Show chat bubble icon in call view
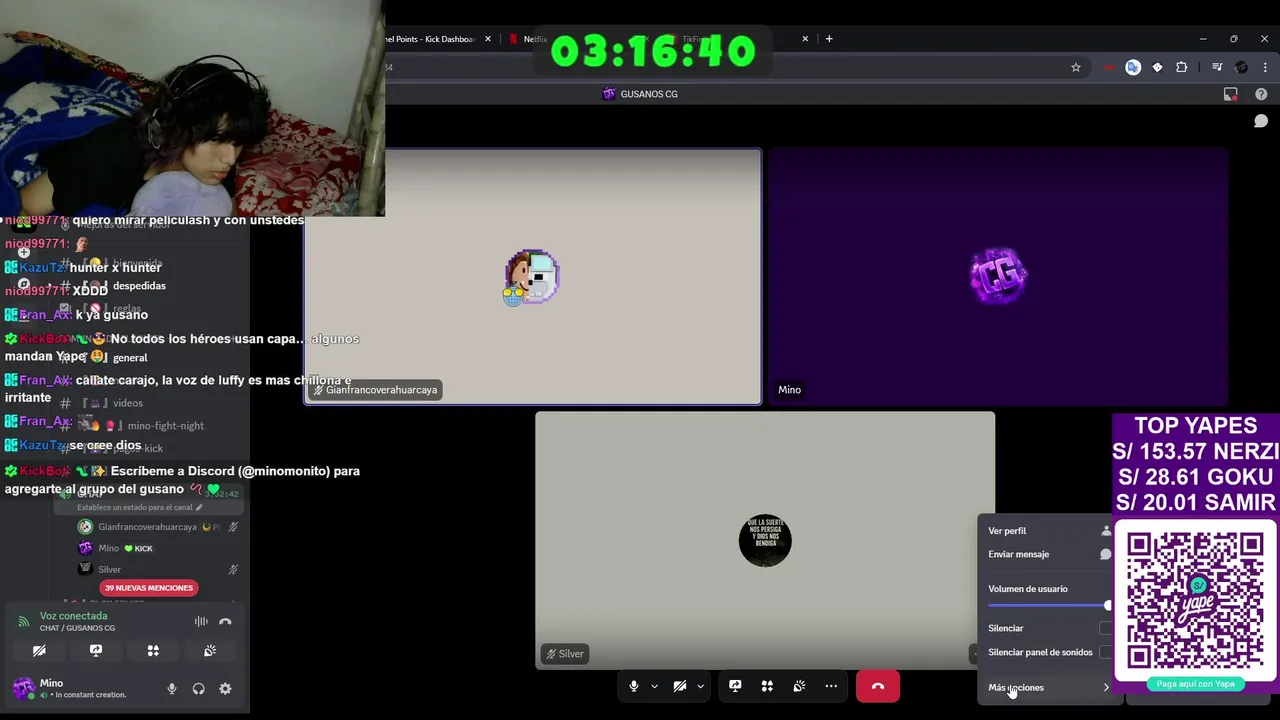 coord(1261,121)
